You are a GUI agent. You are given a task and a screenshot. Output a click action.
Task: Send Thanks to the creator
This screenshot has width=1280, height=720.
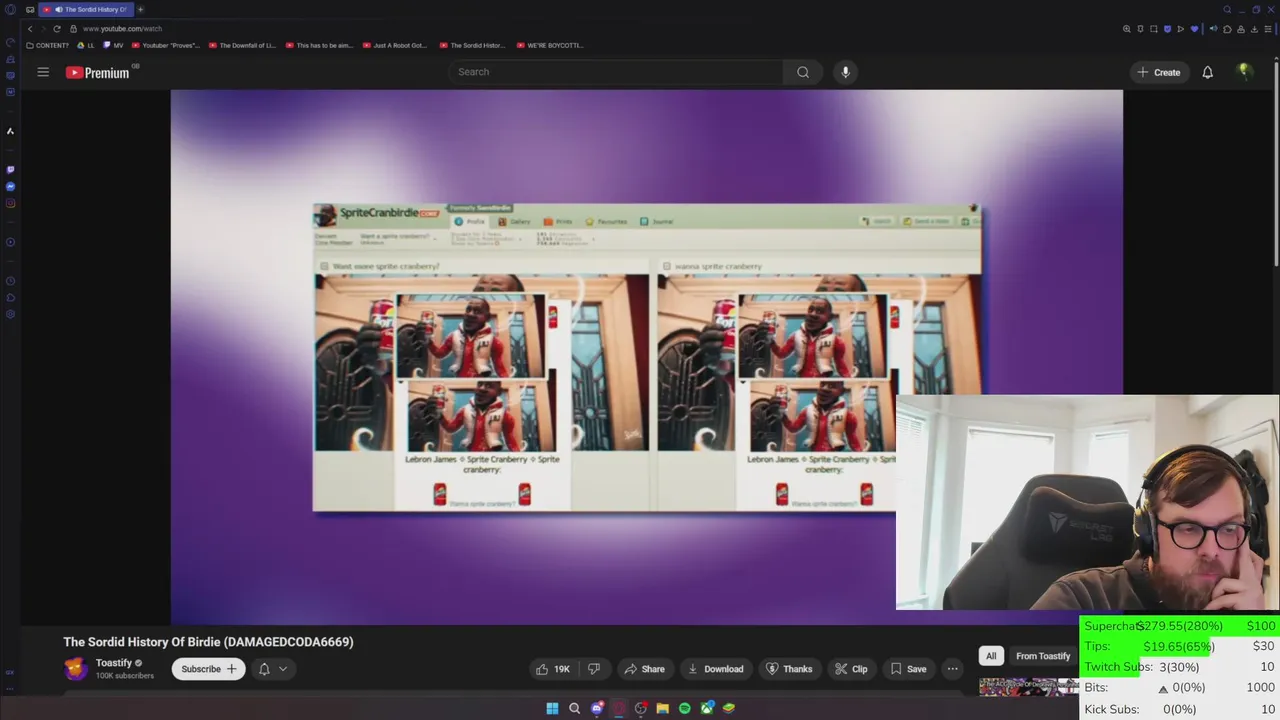(789, 669)
